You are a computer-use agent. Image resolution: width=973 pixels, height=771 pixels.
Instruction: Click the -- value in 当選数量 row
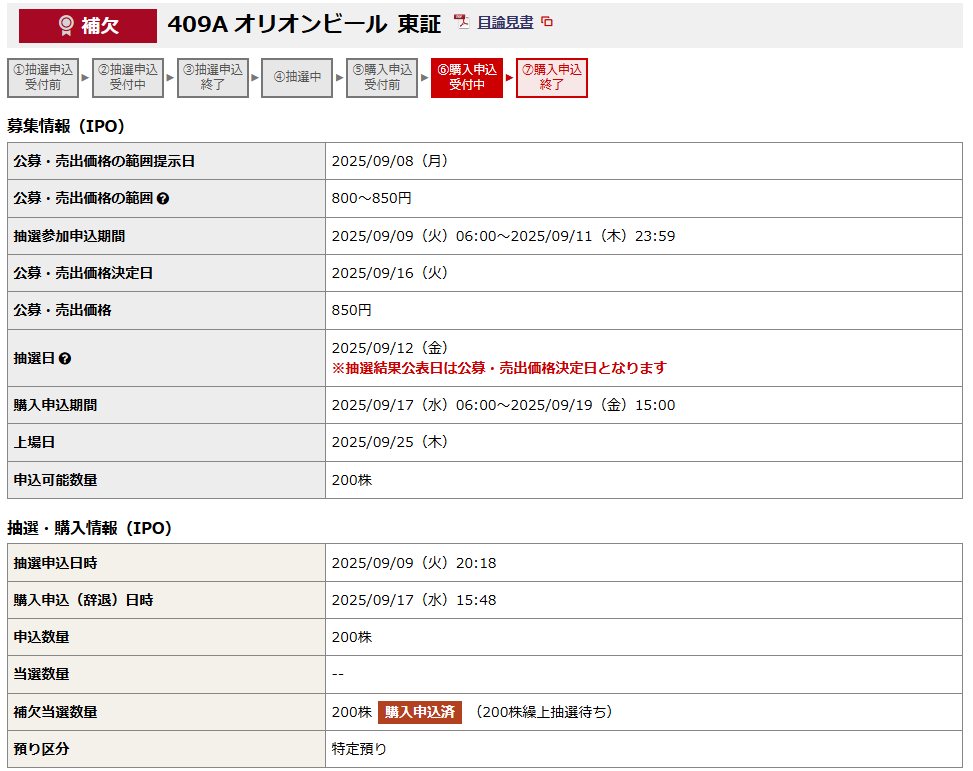pyautogui.click(x=338, y=675)
